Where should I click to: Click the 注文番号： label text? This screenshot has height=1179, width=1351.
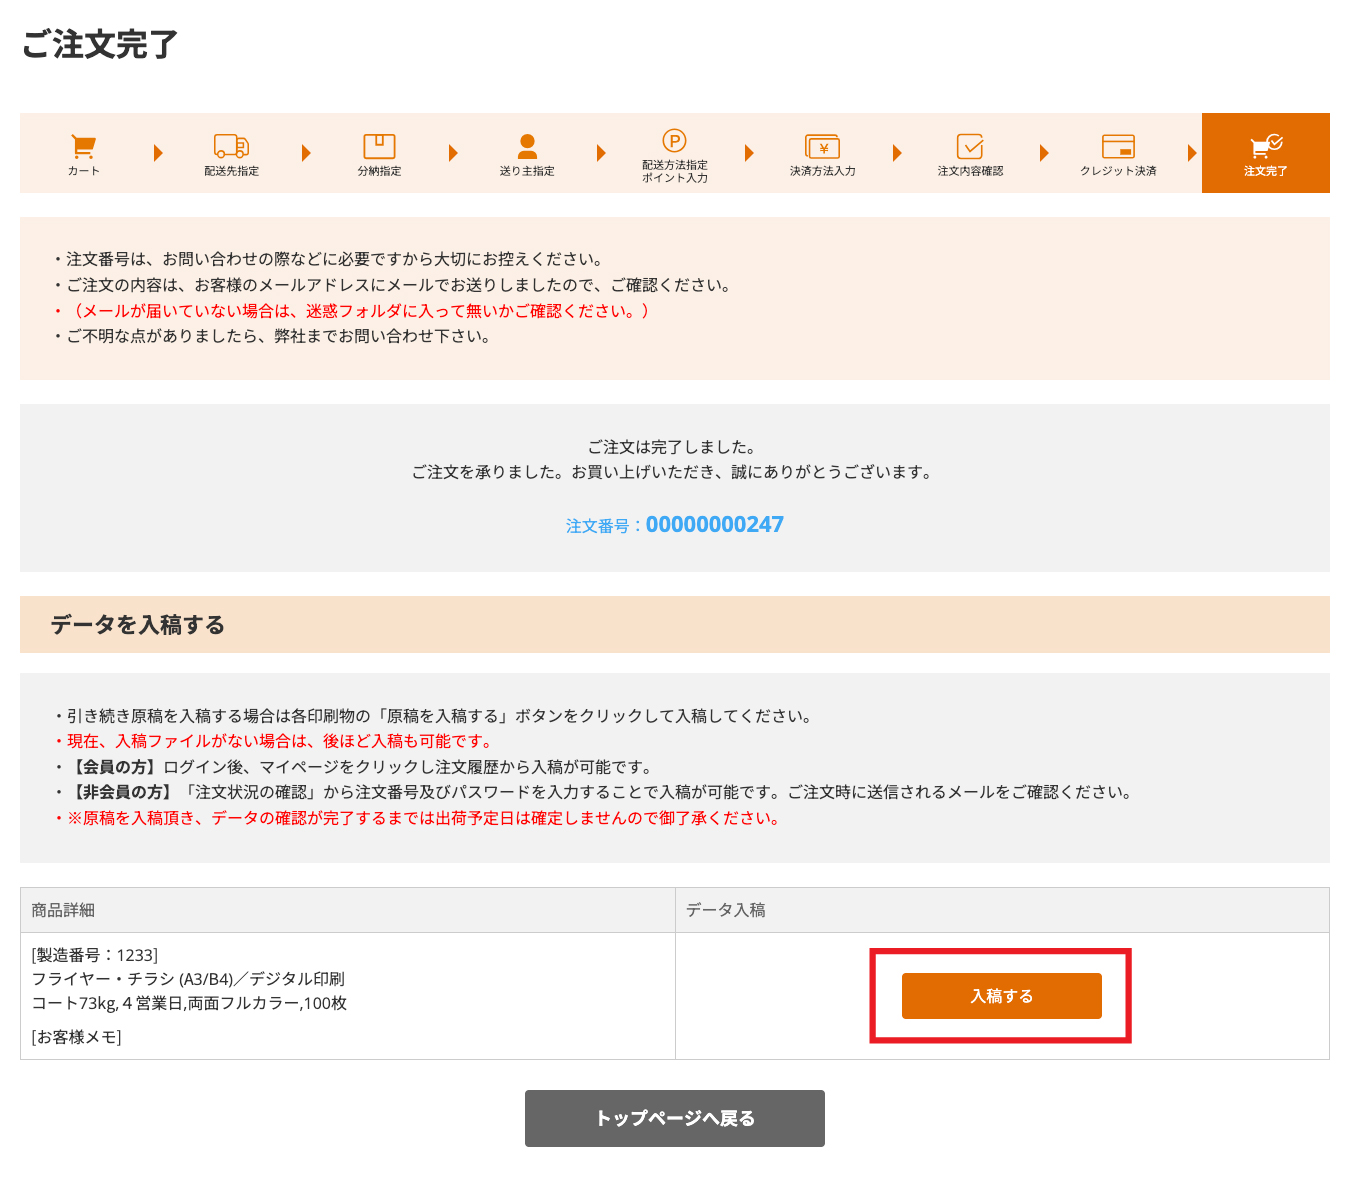(605, 526)
